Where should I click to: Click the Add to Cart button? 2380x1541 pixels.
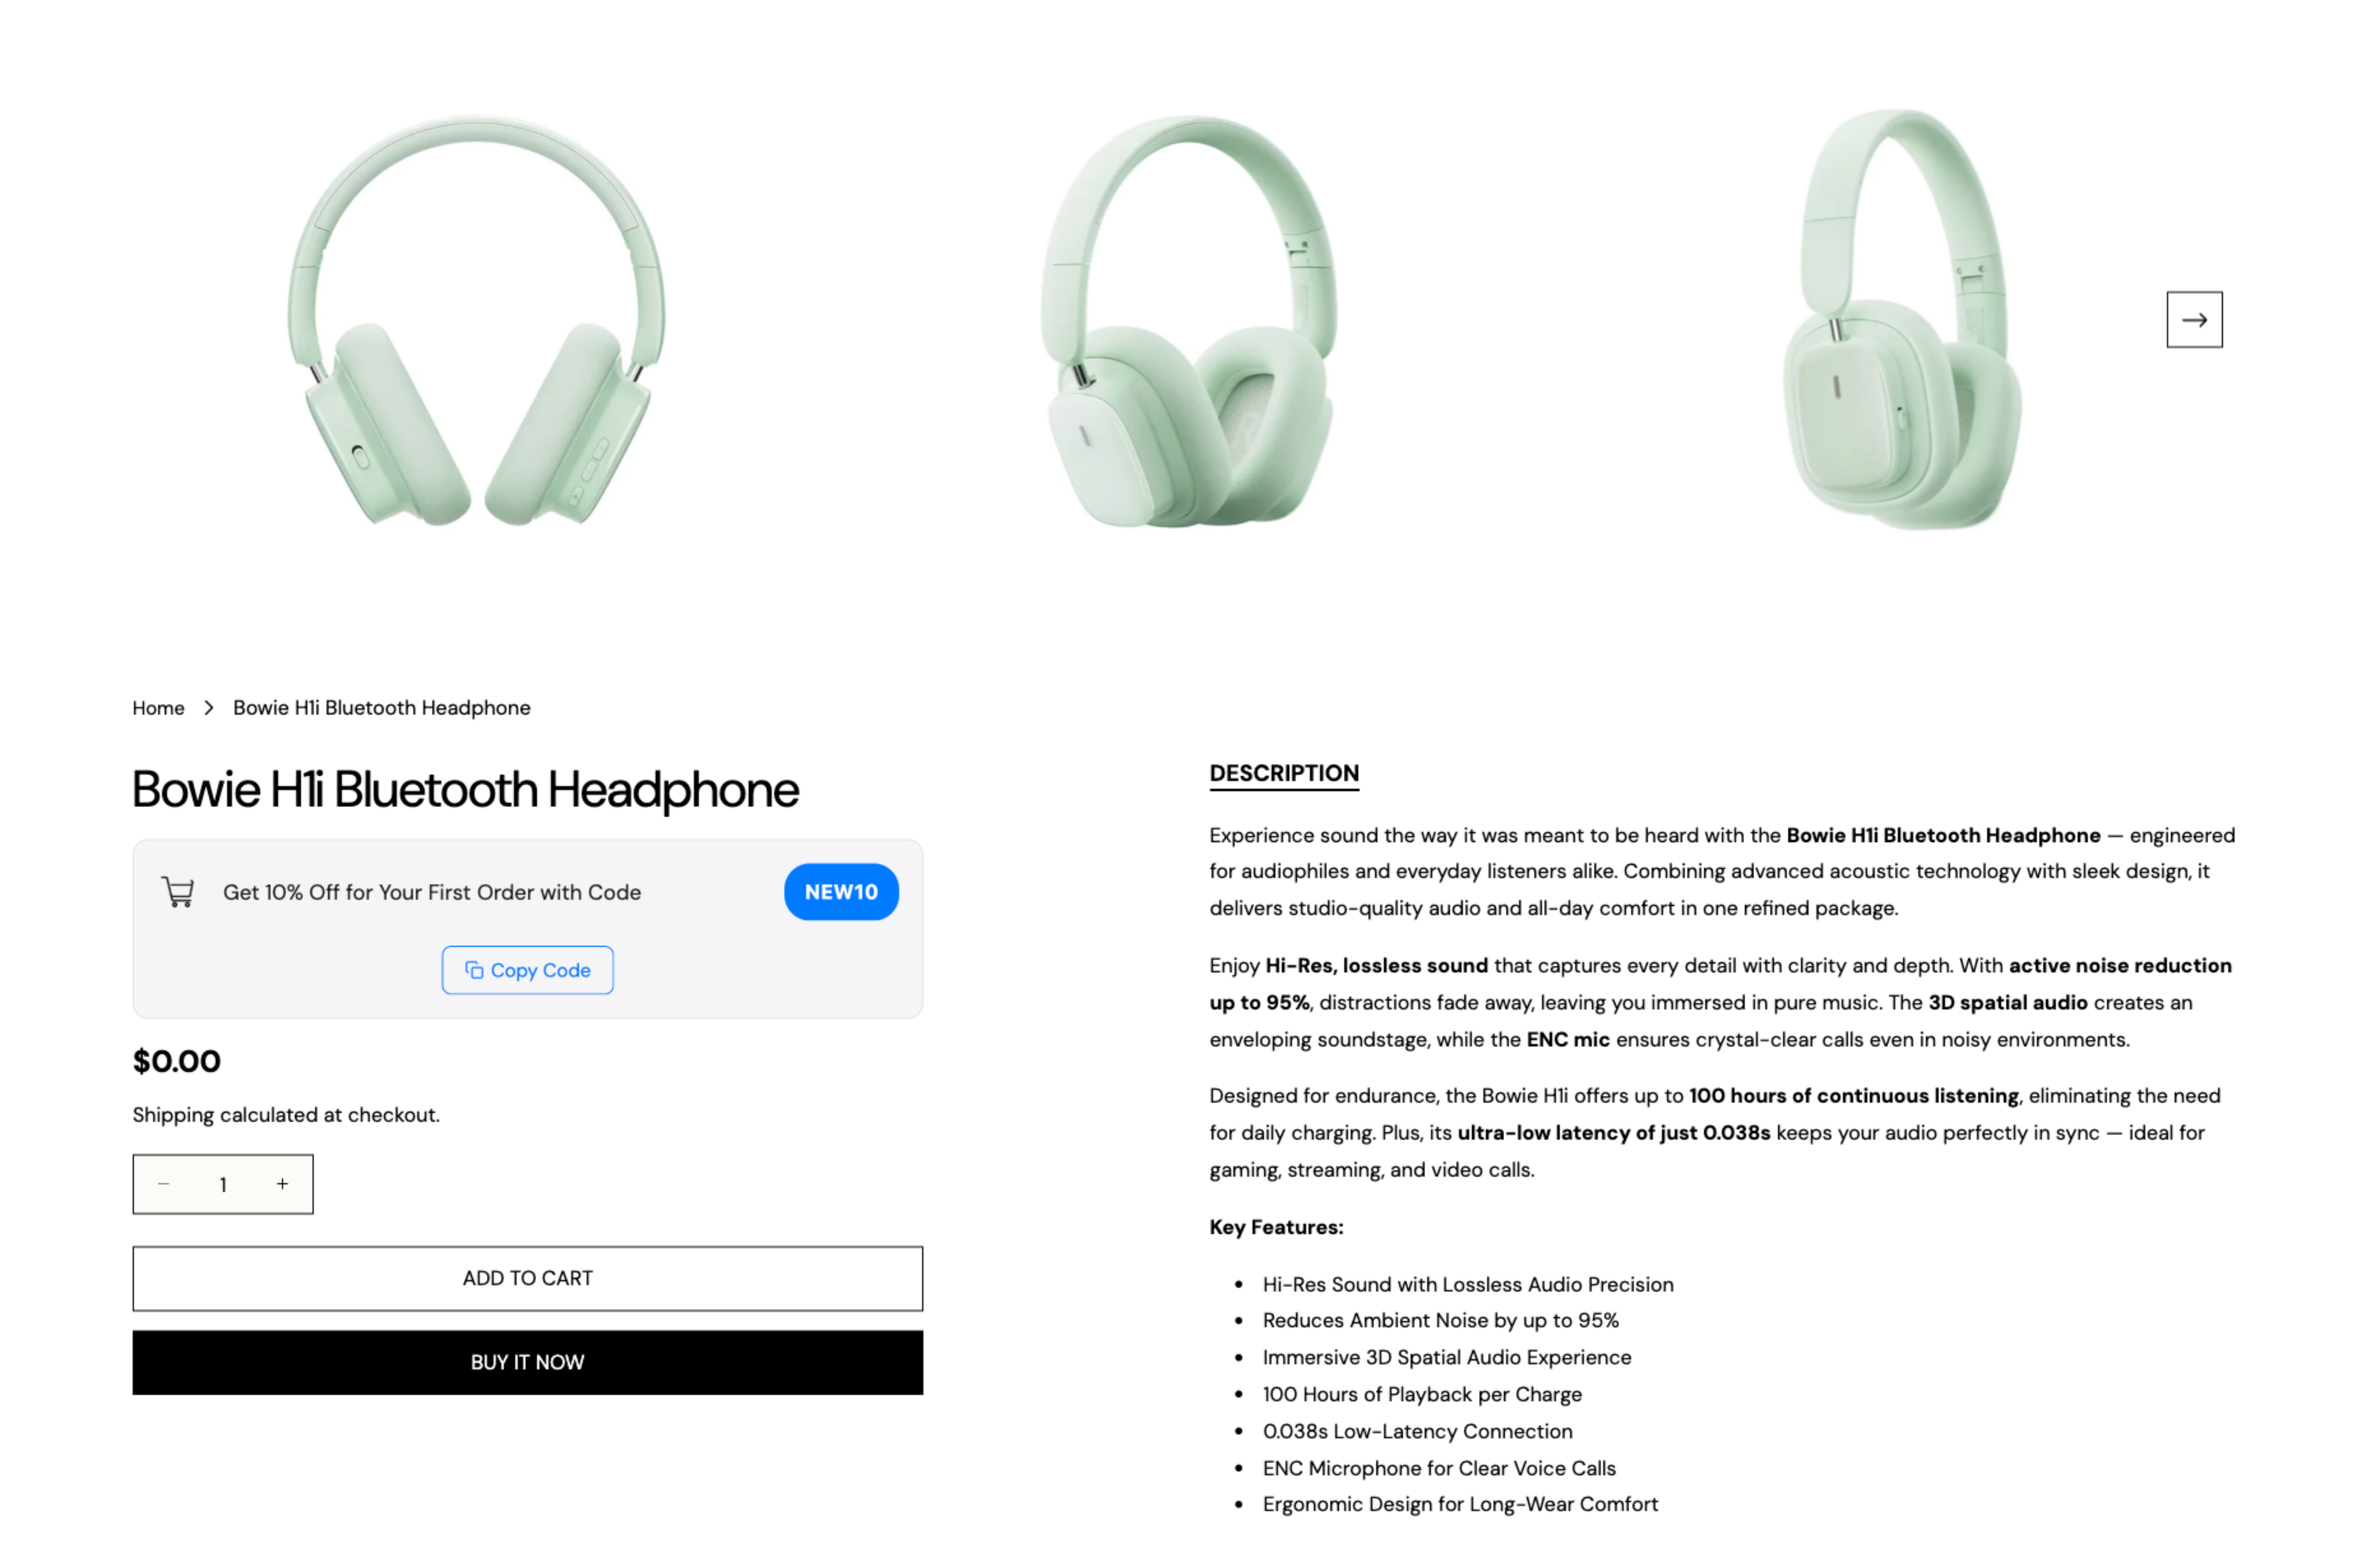[527, 1278]
